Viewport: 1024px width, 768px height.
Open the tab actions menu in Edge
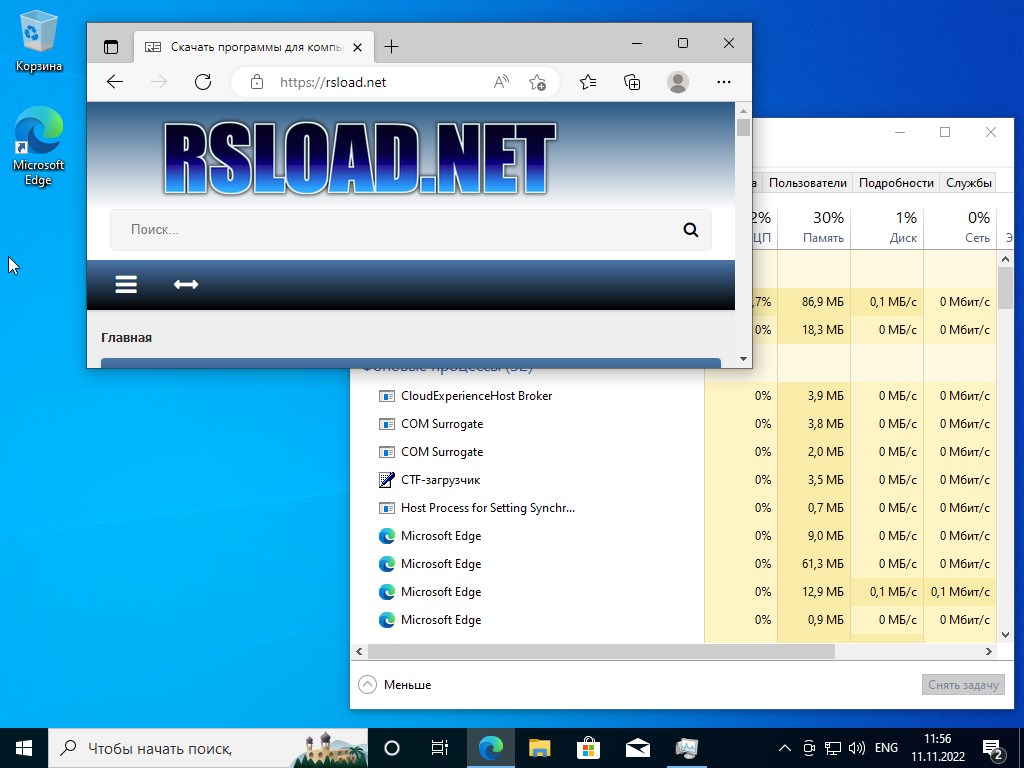click(x=111, y=46)
